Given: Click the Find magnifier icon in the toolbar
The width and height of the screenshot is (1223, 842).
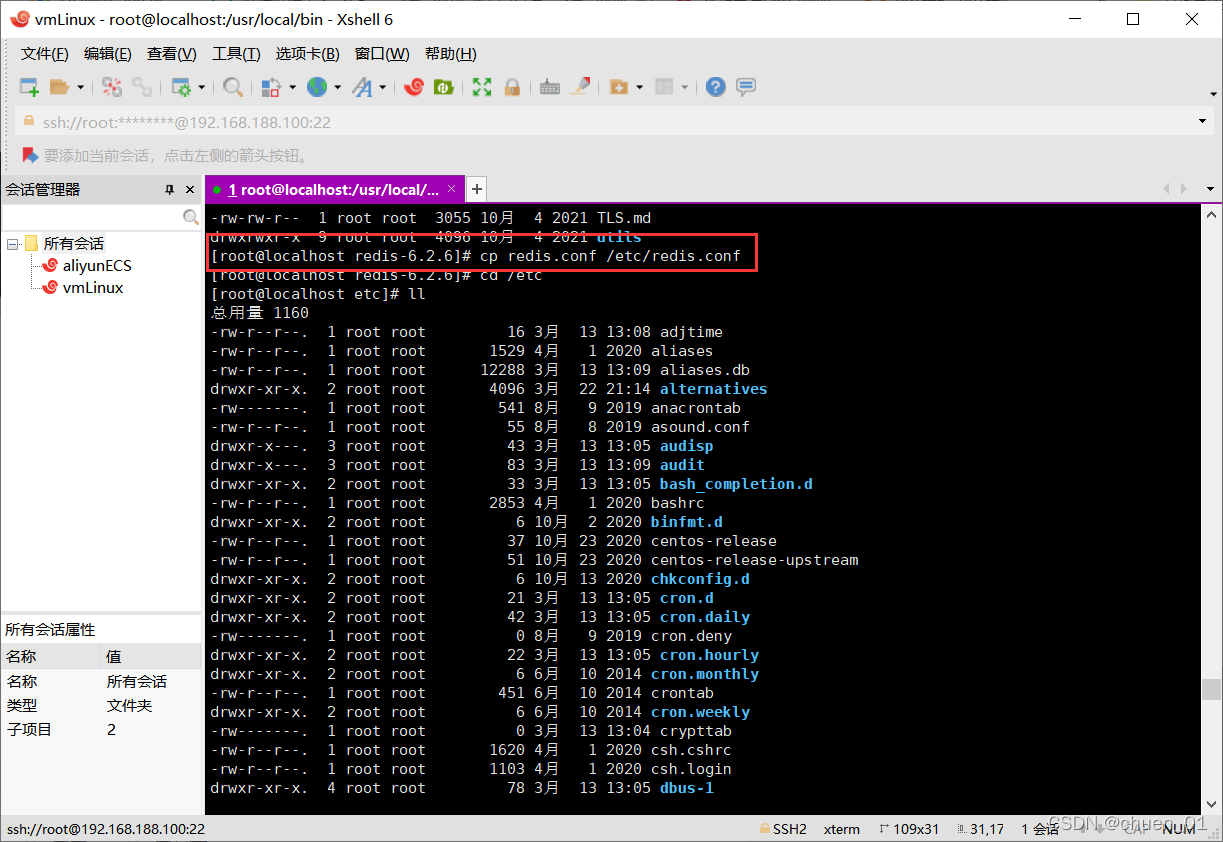Looking at the screenshot, I should pos(233,87).
